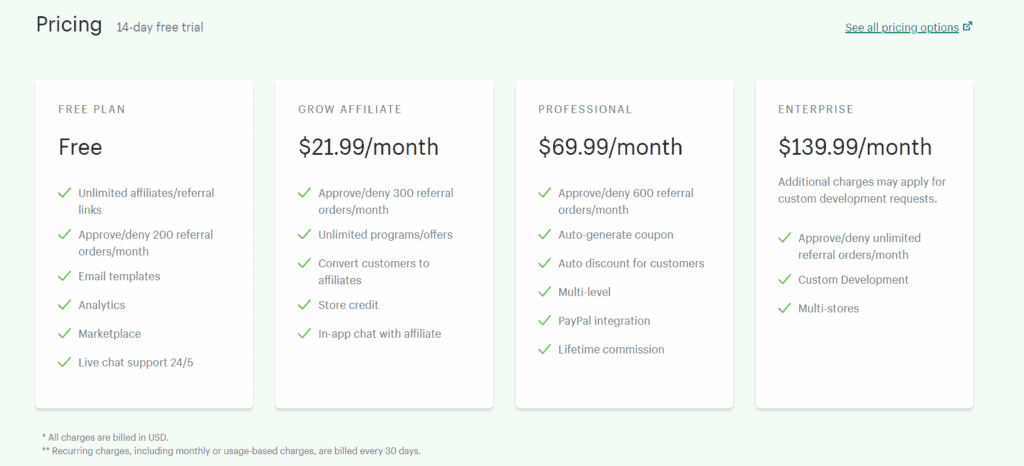1024x466 pixels.
Task: Click checkmark next to Multi-stores
Action: [784, 308]
